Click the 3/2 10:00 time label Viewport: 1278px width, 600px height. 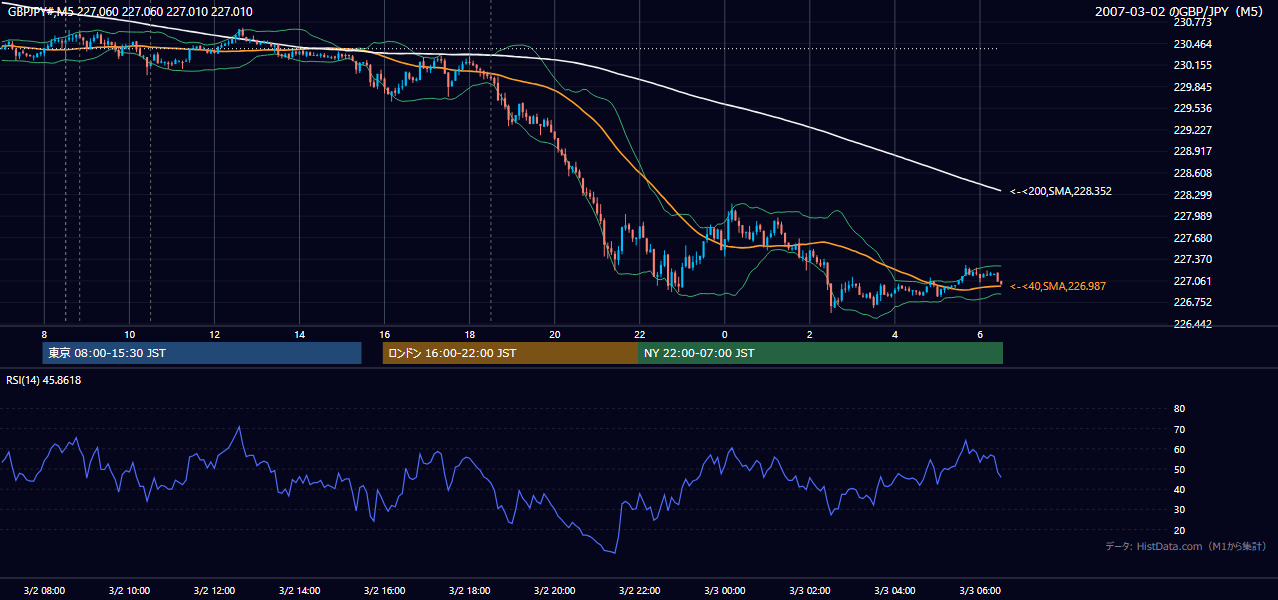[x=129, y=590]
